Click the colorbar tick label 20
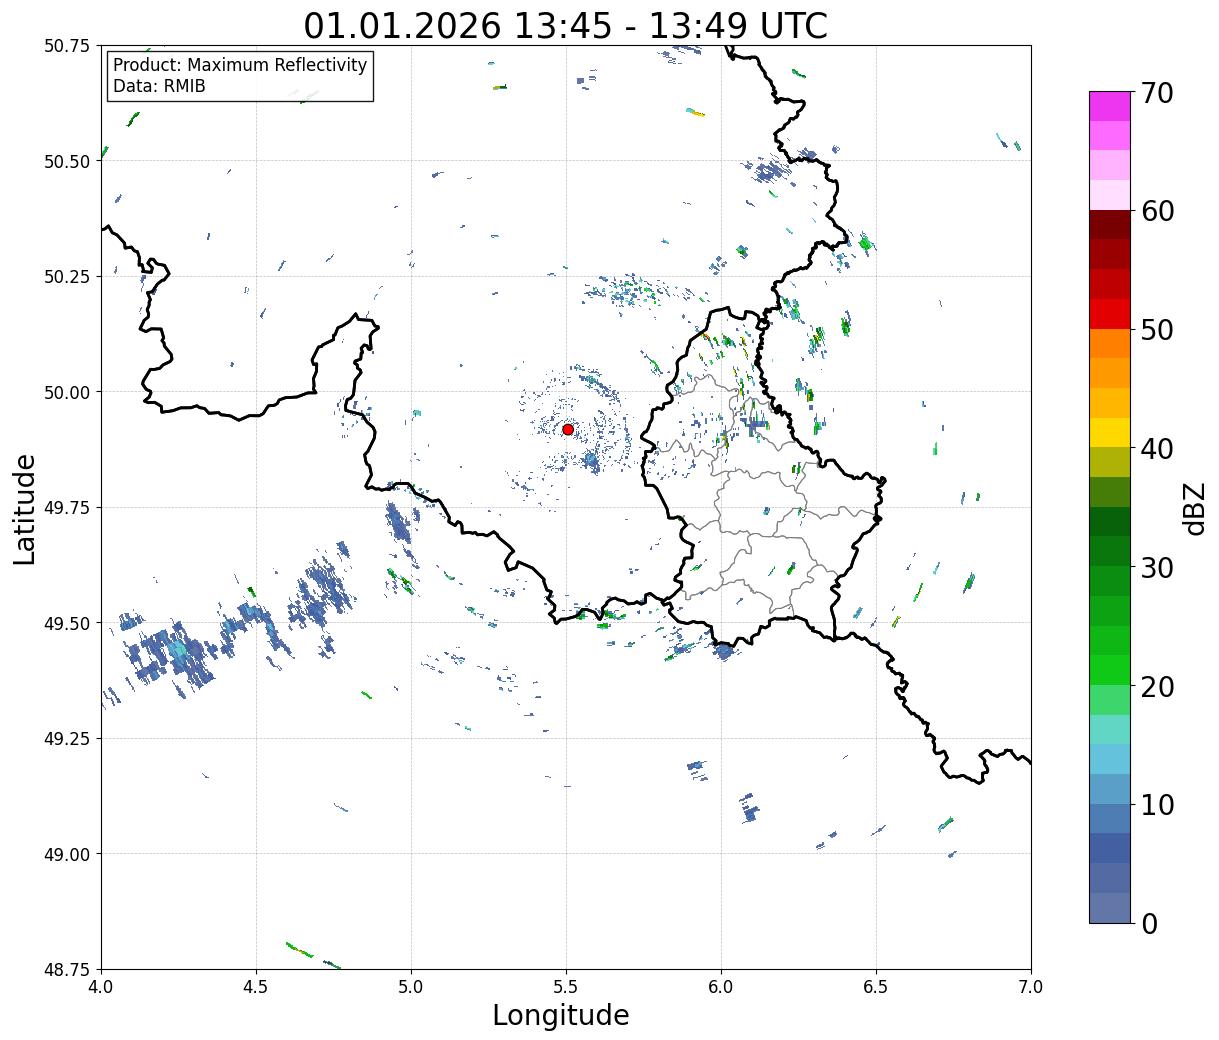The width and height of the screenshot is (1219, 1040). tap(1156, 686)
